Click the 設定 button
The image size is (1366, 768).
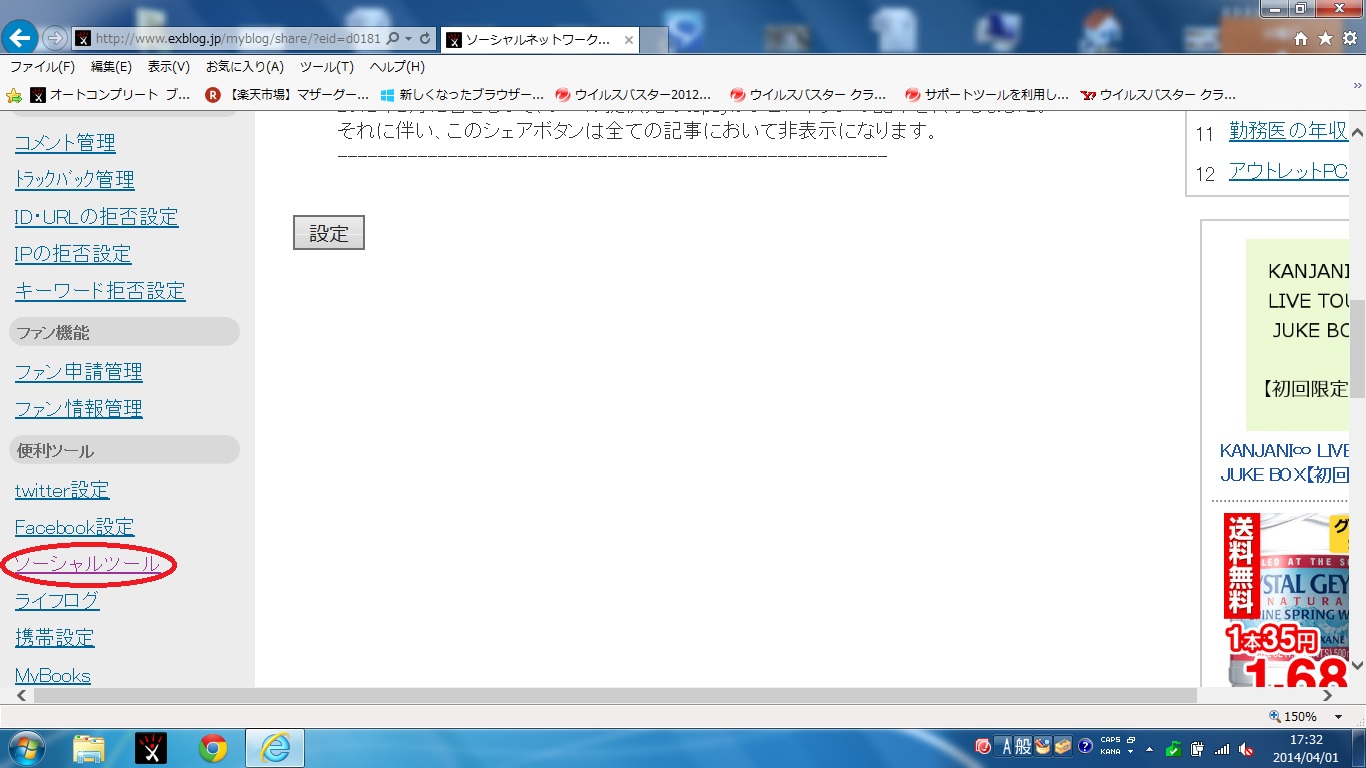[329, 233]
